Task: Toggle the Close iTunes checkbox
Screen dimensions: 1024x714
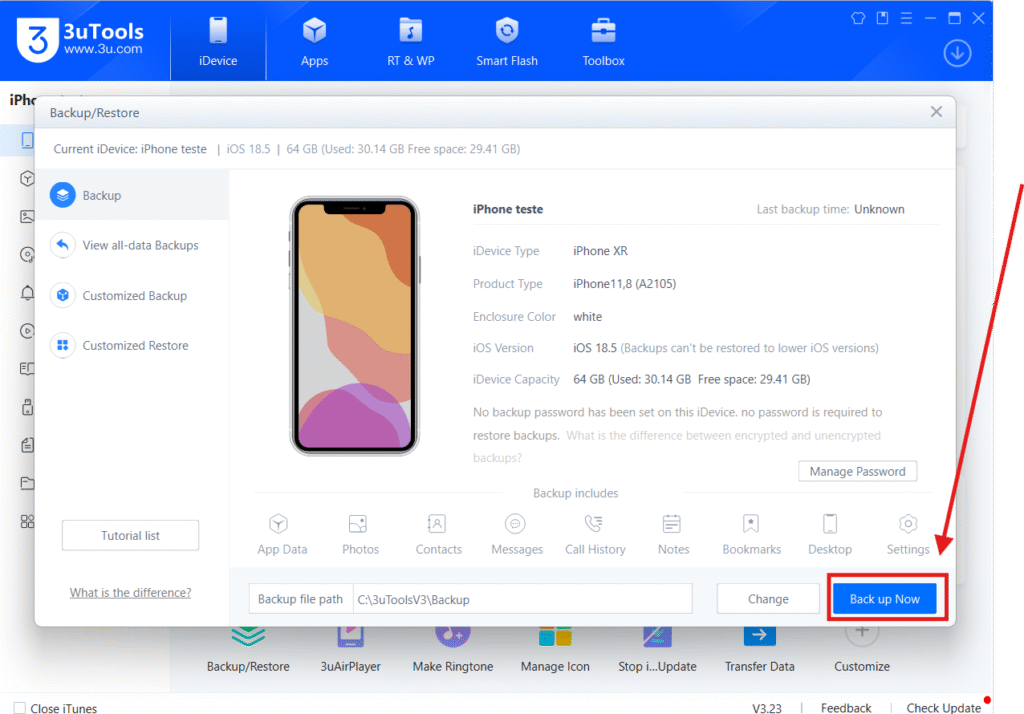Action: tap(20, 707)
